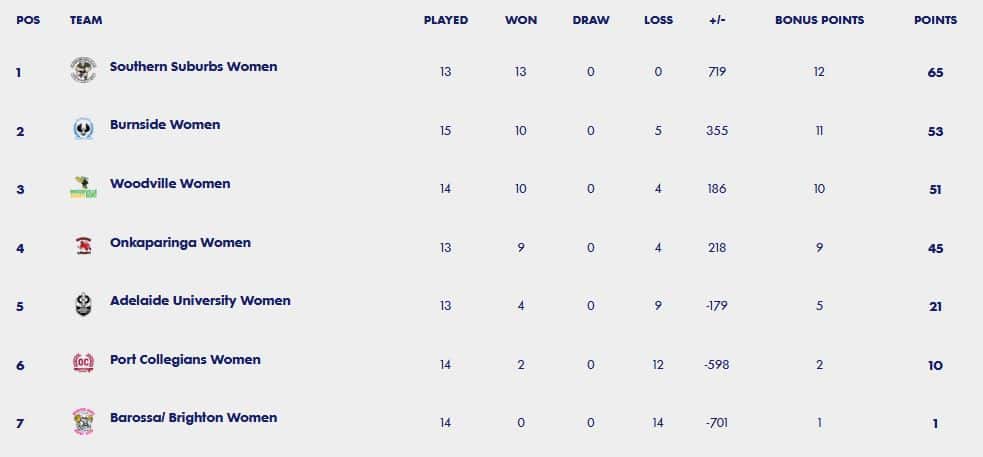Sort by the BONUS POINTS column header

click(x=819, y=20)
